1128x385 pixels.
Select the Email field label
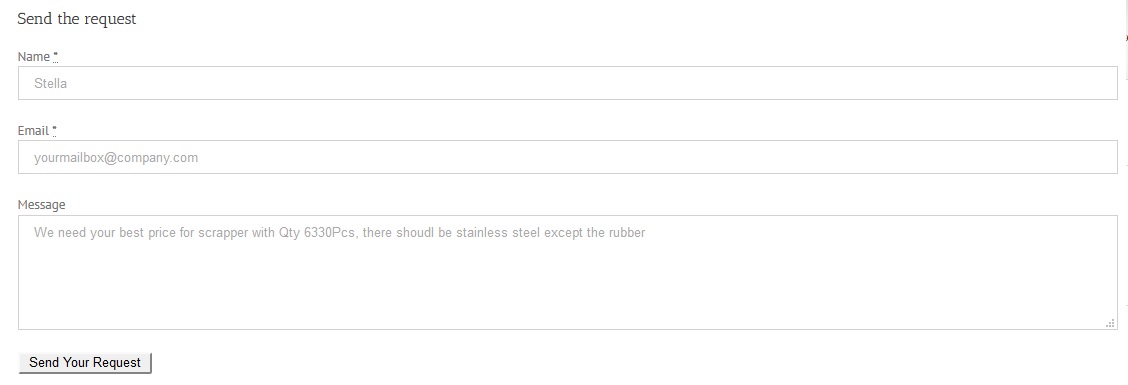pos(33,131)
